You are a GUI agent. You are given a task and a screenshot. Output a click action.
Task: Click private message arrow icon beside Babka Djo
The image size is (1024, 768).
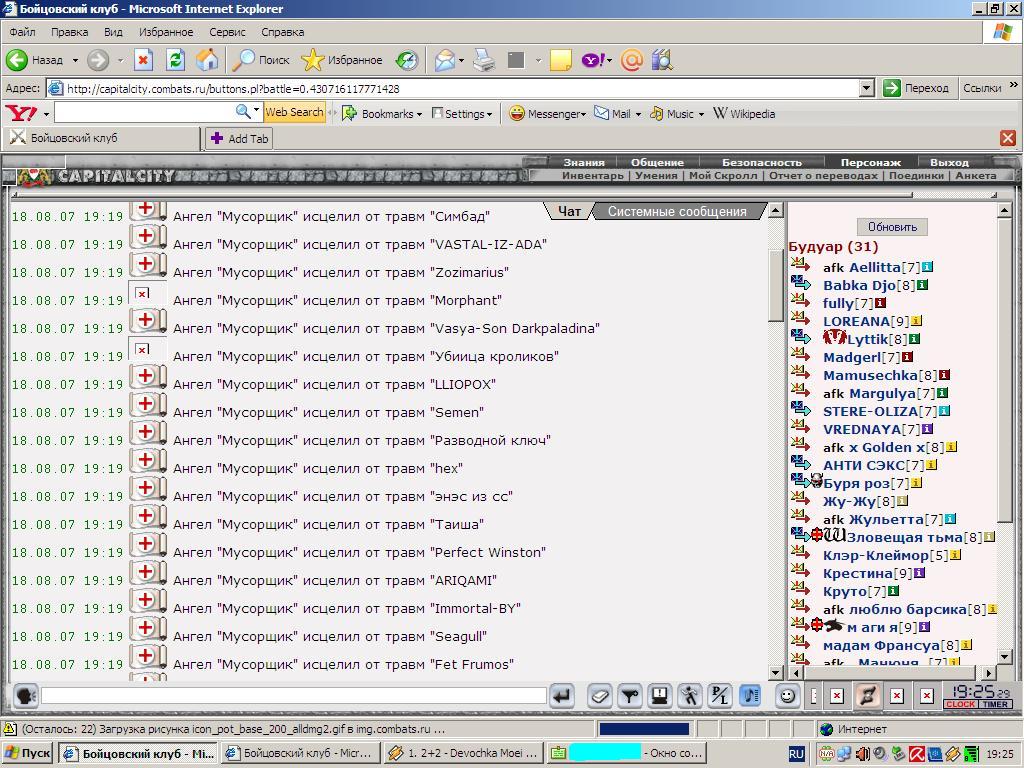(x=801, y=283)
